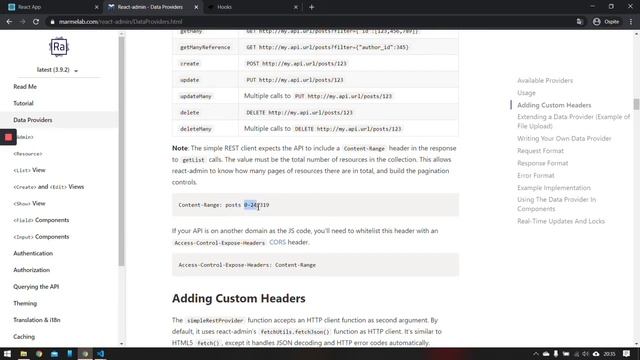
Task: Click the system clock showing 20:35
Action: [609, 354]
